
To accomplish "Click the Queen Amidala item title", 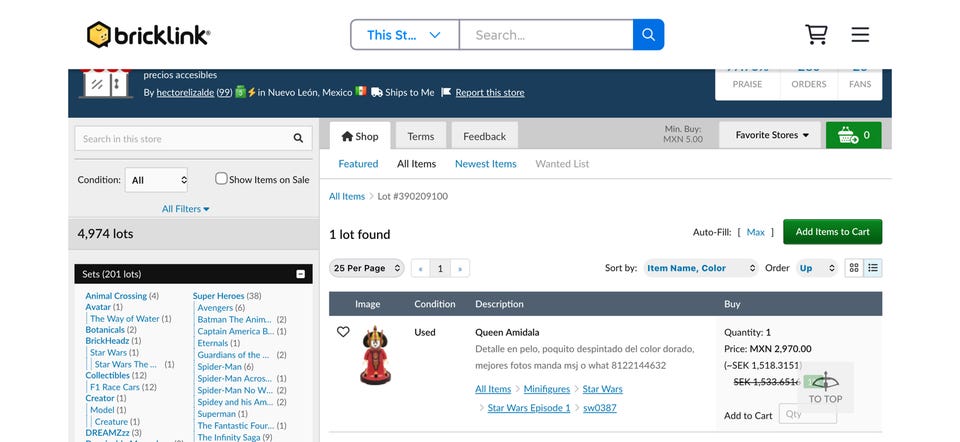I will click(x=507, y=332).
